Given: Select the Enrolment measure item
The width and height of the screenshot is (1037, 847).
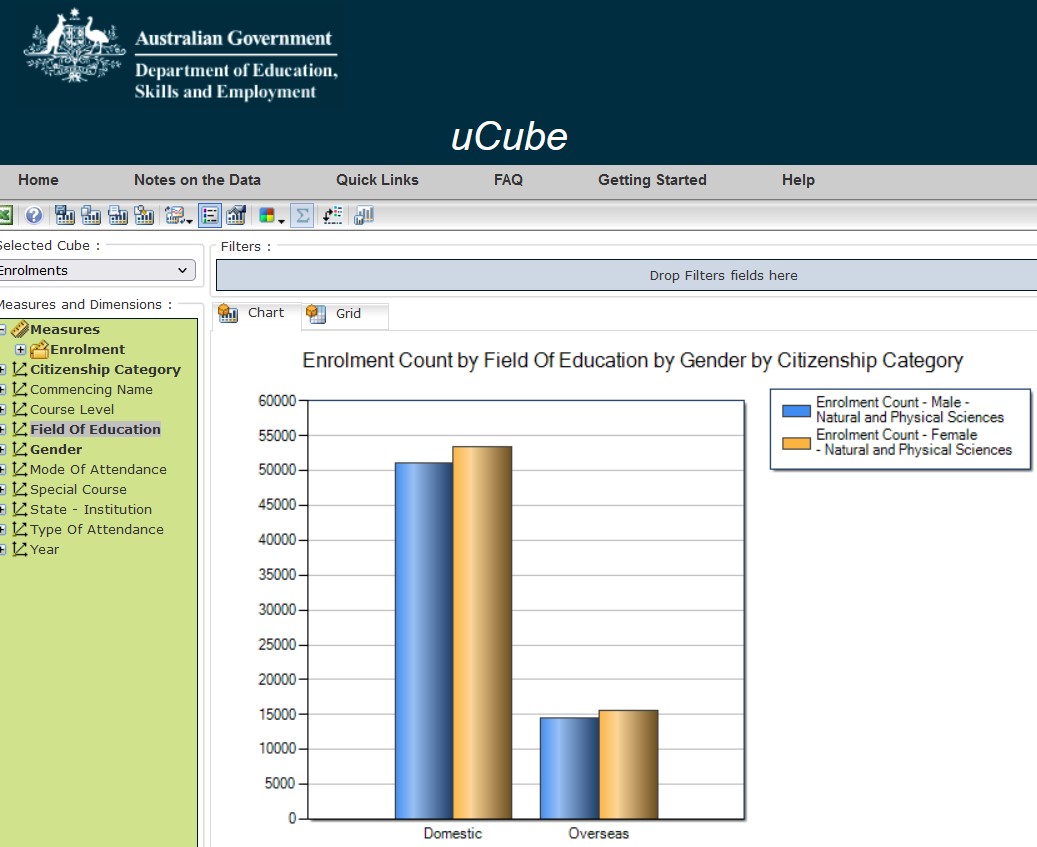Looking at the screenshot, I should coord(87,349).
